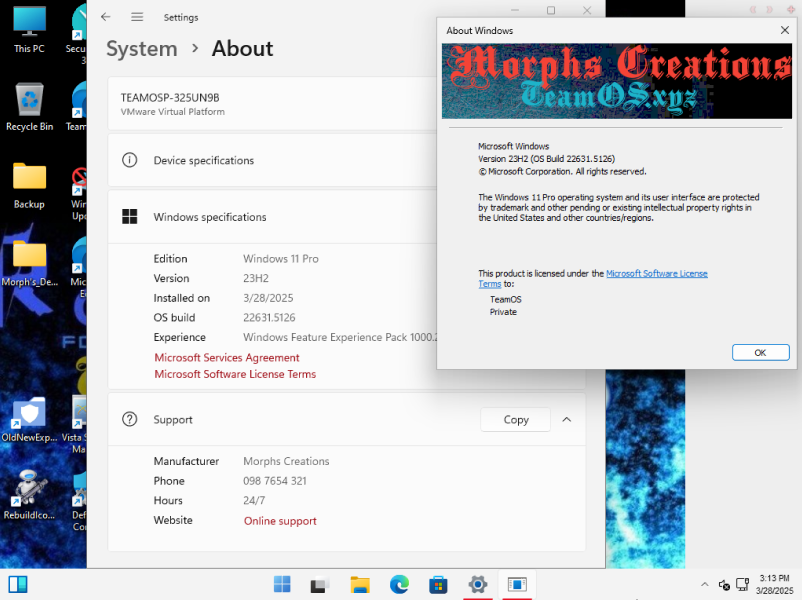Open Microsoft Services Agreement link
This screenshot has width=802, height=600.
pyautogui.click(x=227, y=358)
